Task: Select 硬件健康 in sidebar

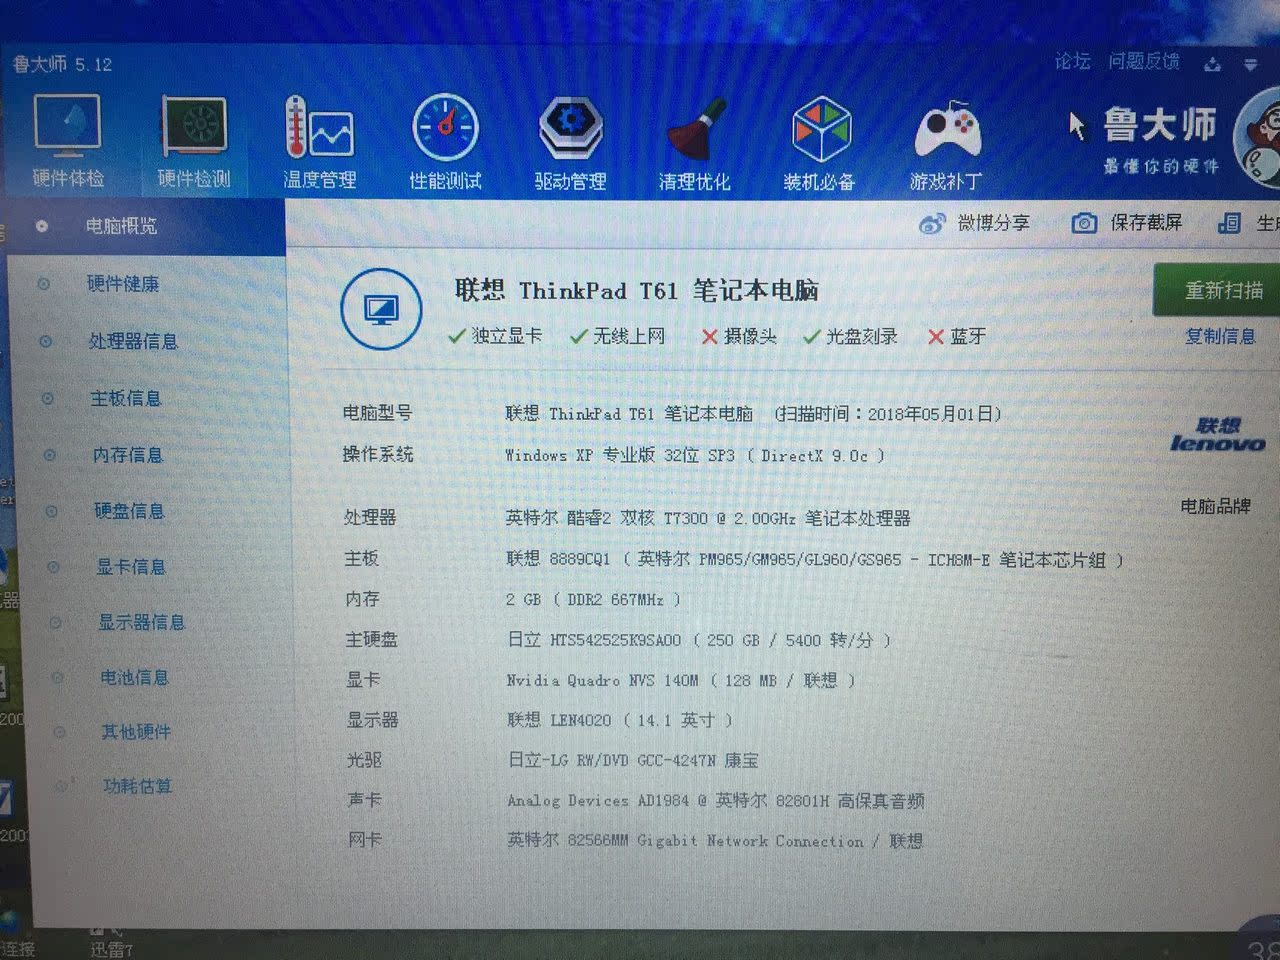Action: pyautogui.click(x=123, y=284)
